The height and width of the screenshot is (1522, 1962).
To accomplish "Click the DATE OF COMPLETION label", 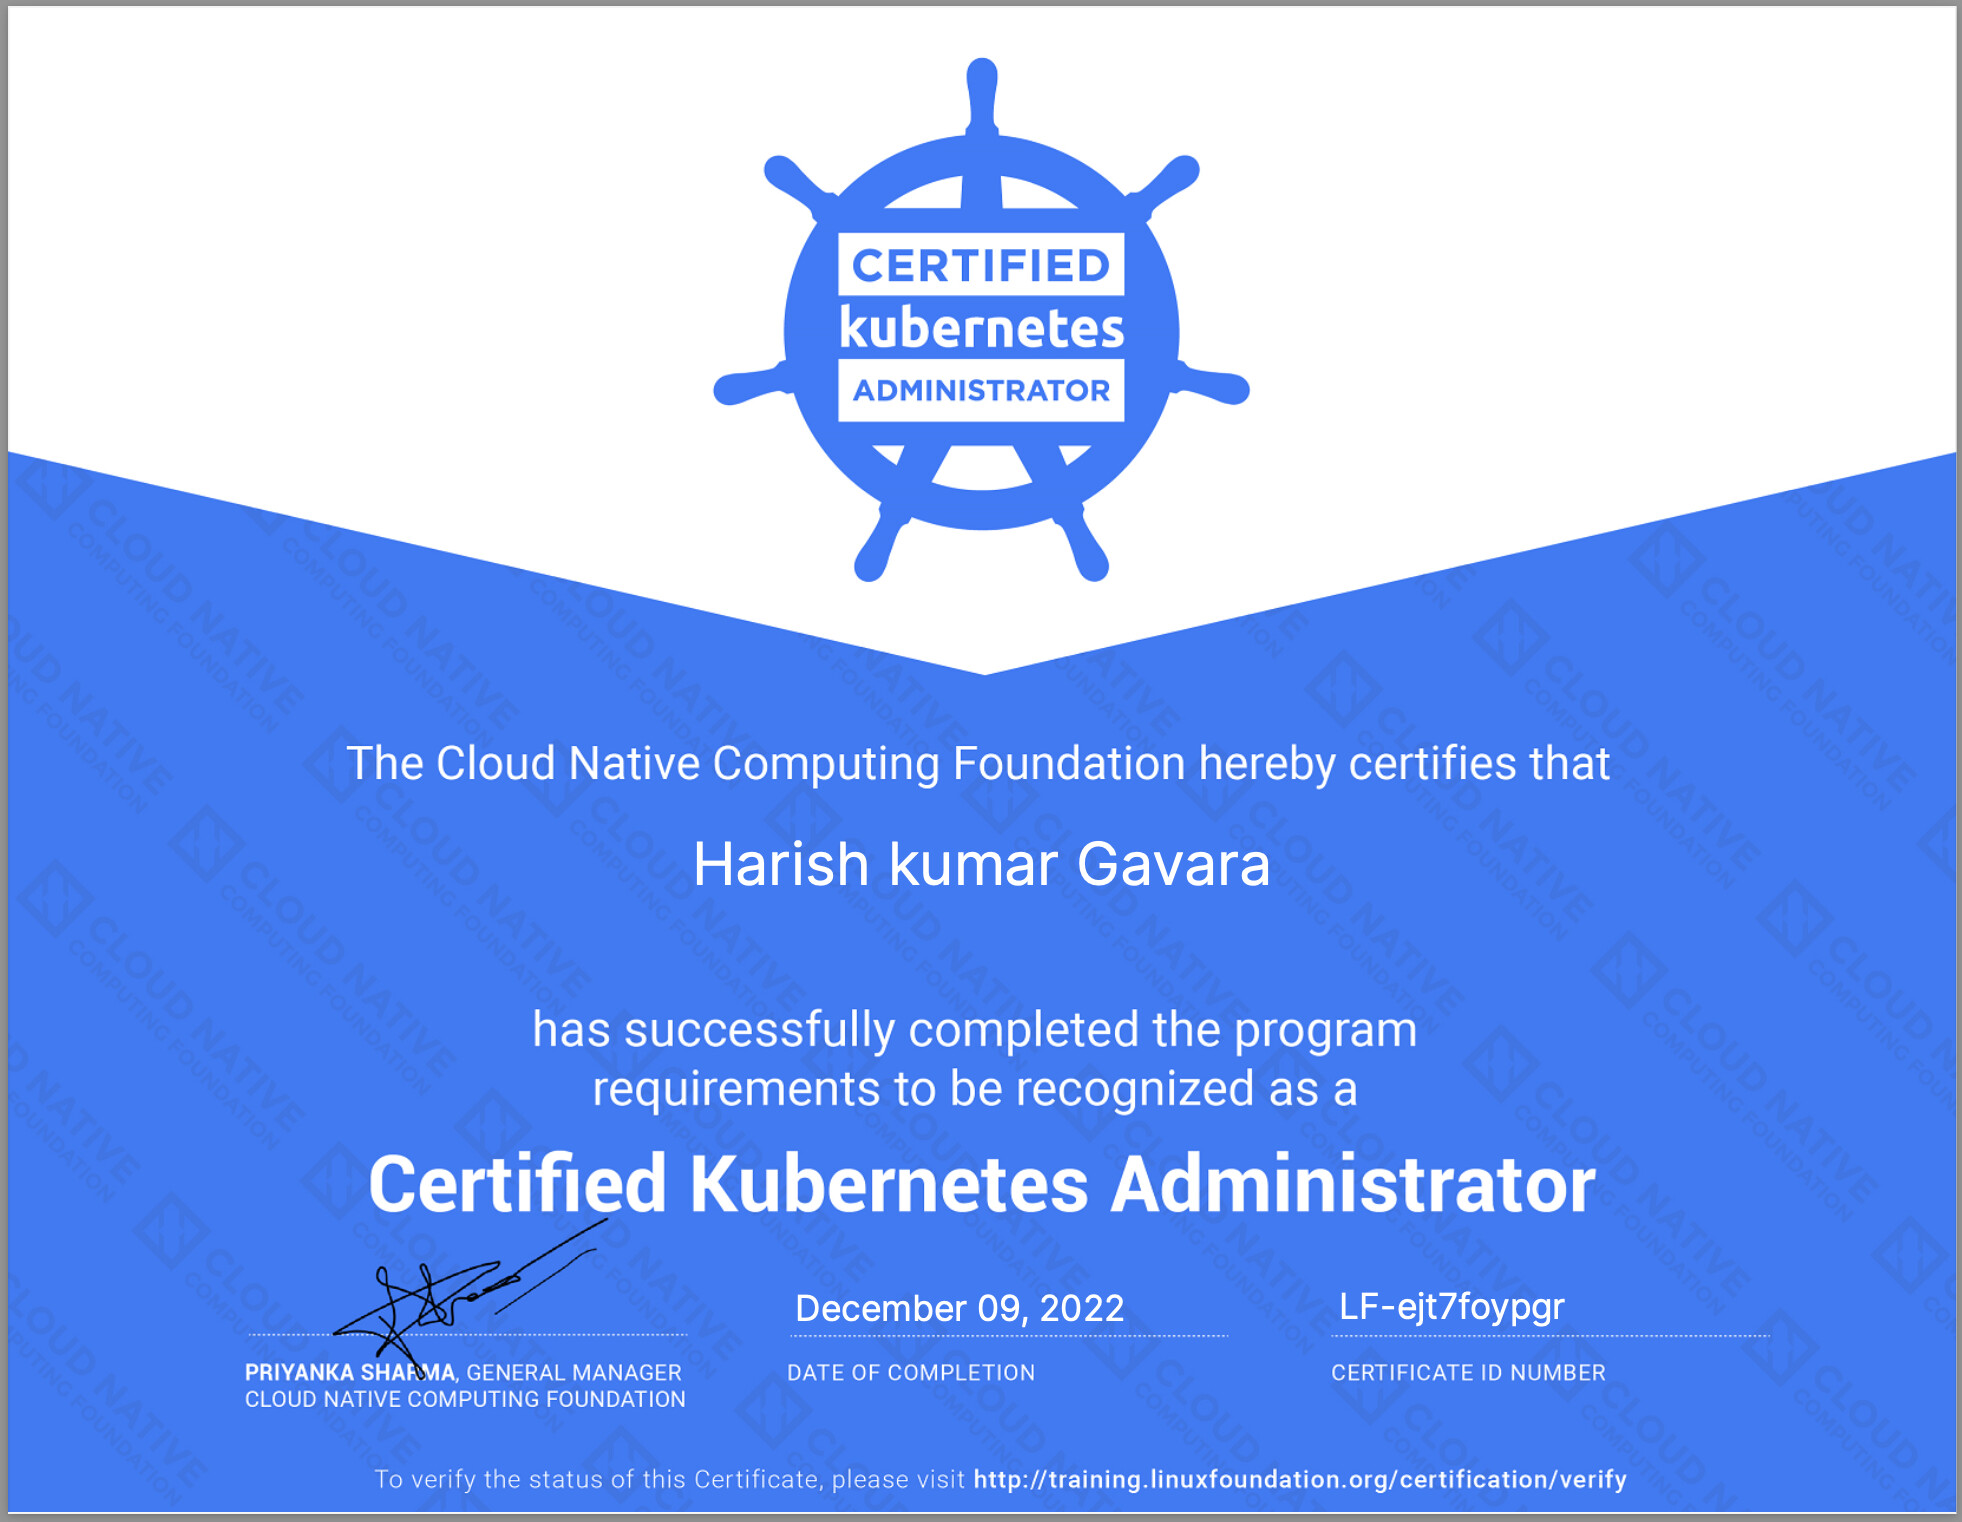I will (910, 1372).
